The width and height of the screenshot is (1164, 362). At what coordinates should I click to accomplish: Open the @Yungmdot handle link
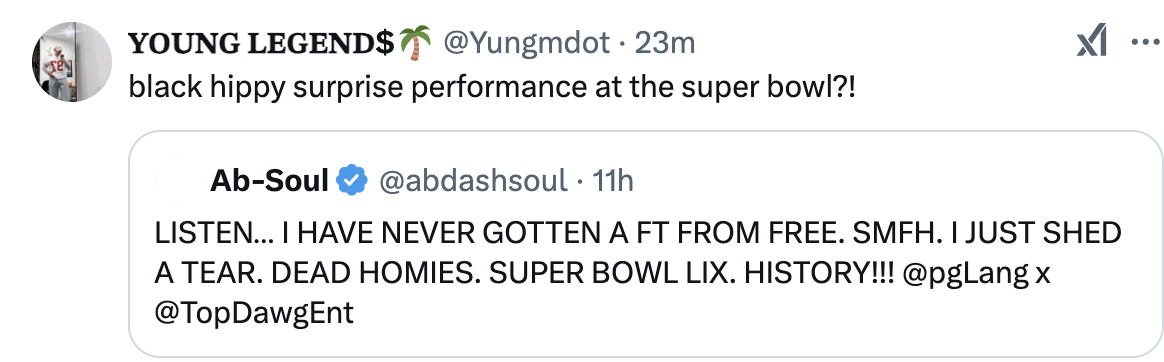tap(527, 44)
